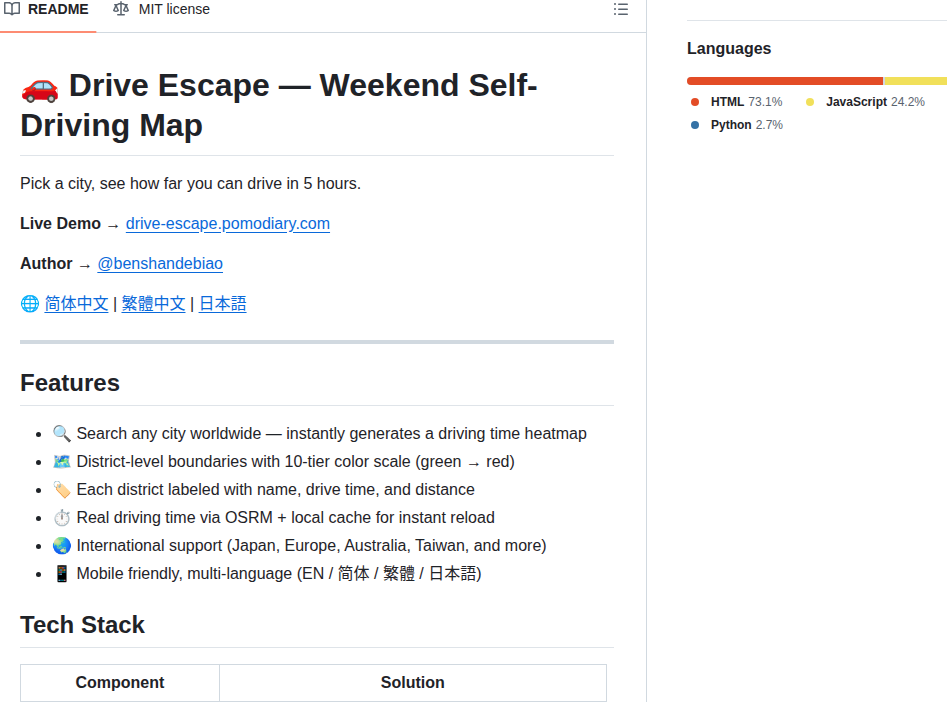Open the 简体中文 README link
Image resolution: width=947 pixels, height=702 pixels.
(x=76, y=304)
